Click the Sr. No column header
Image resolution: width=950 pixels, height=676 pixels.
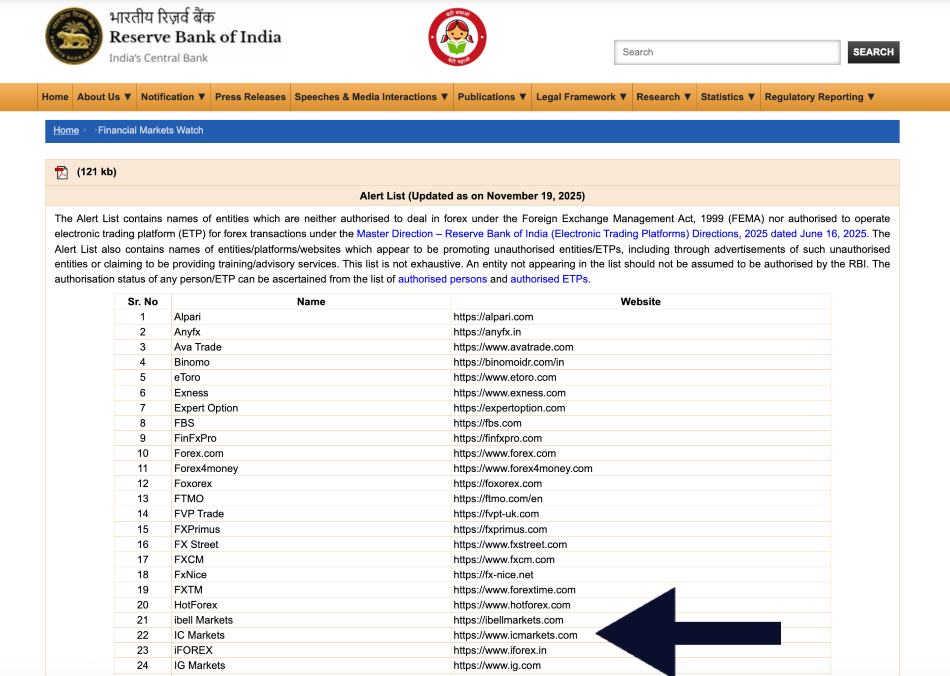143,302
